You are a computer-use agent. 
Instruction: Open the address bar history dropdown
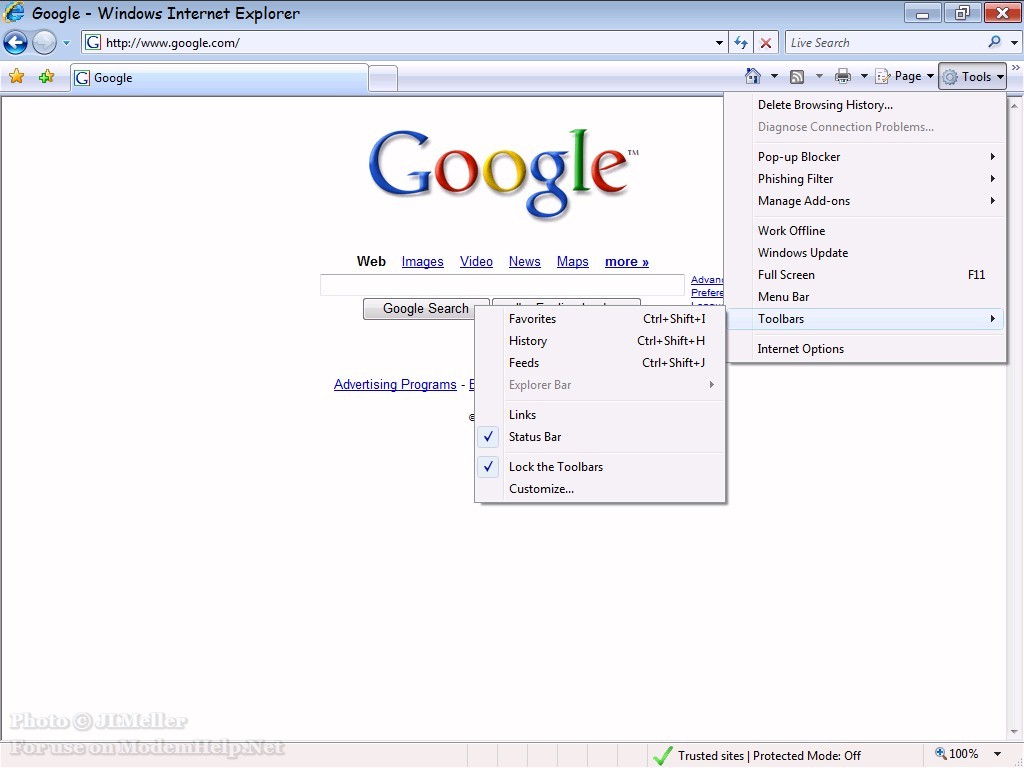pos(718,42)
